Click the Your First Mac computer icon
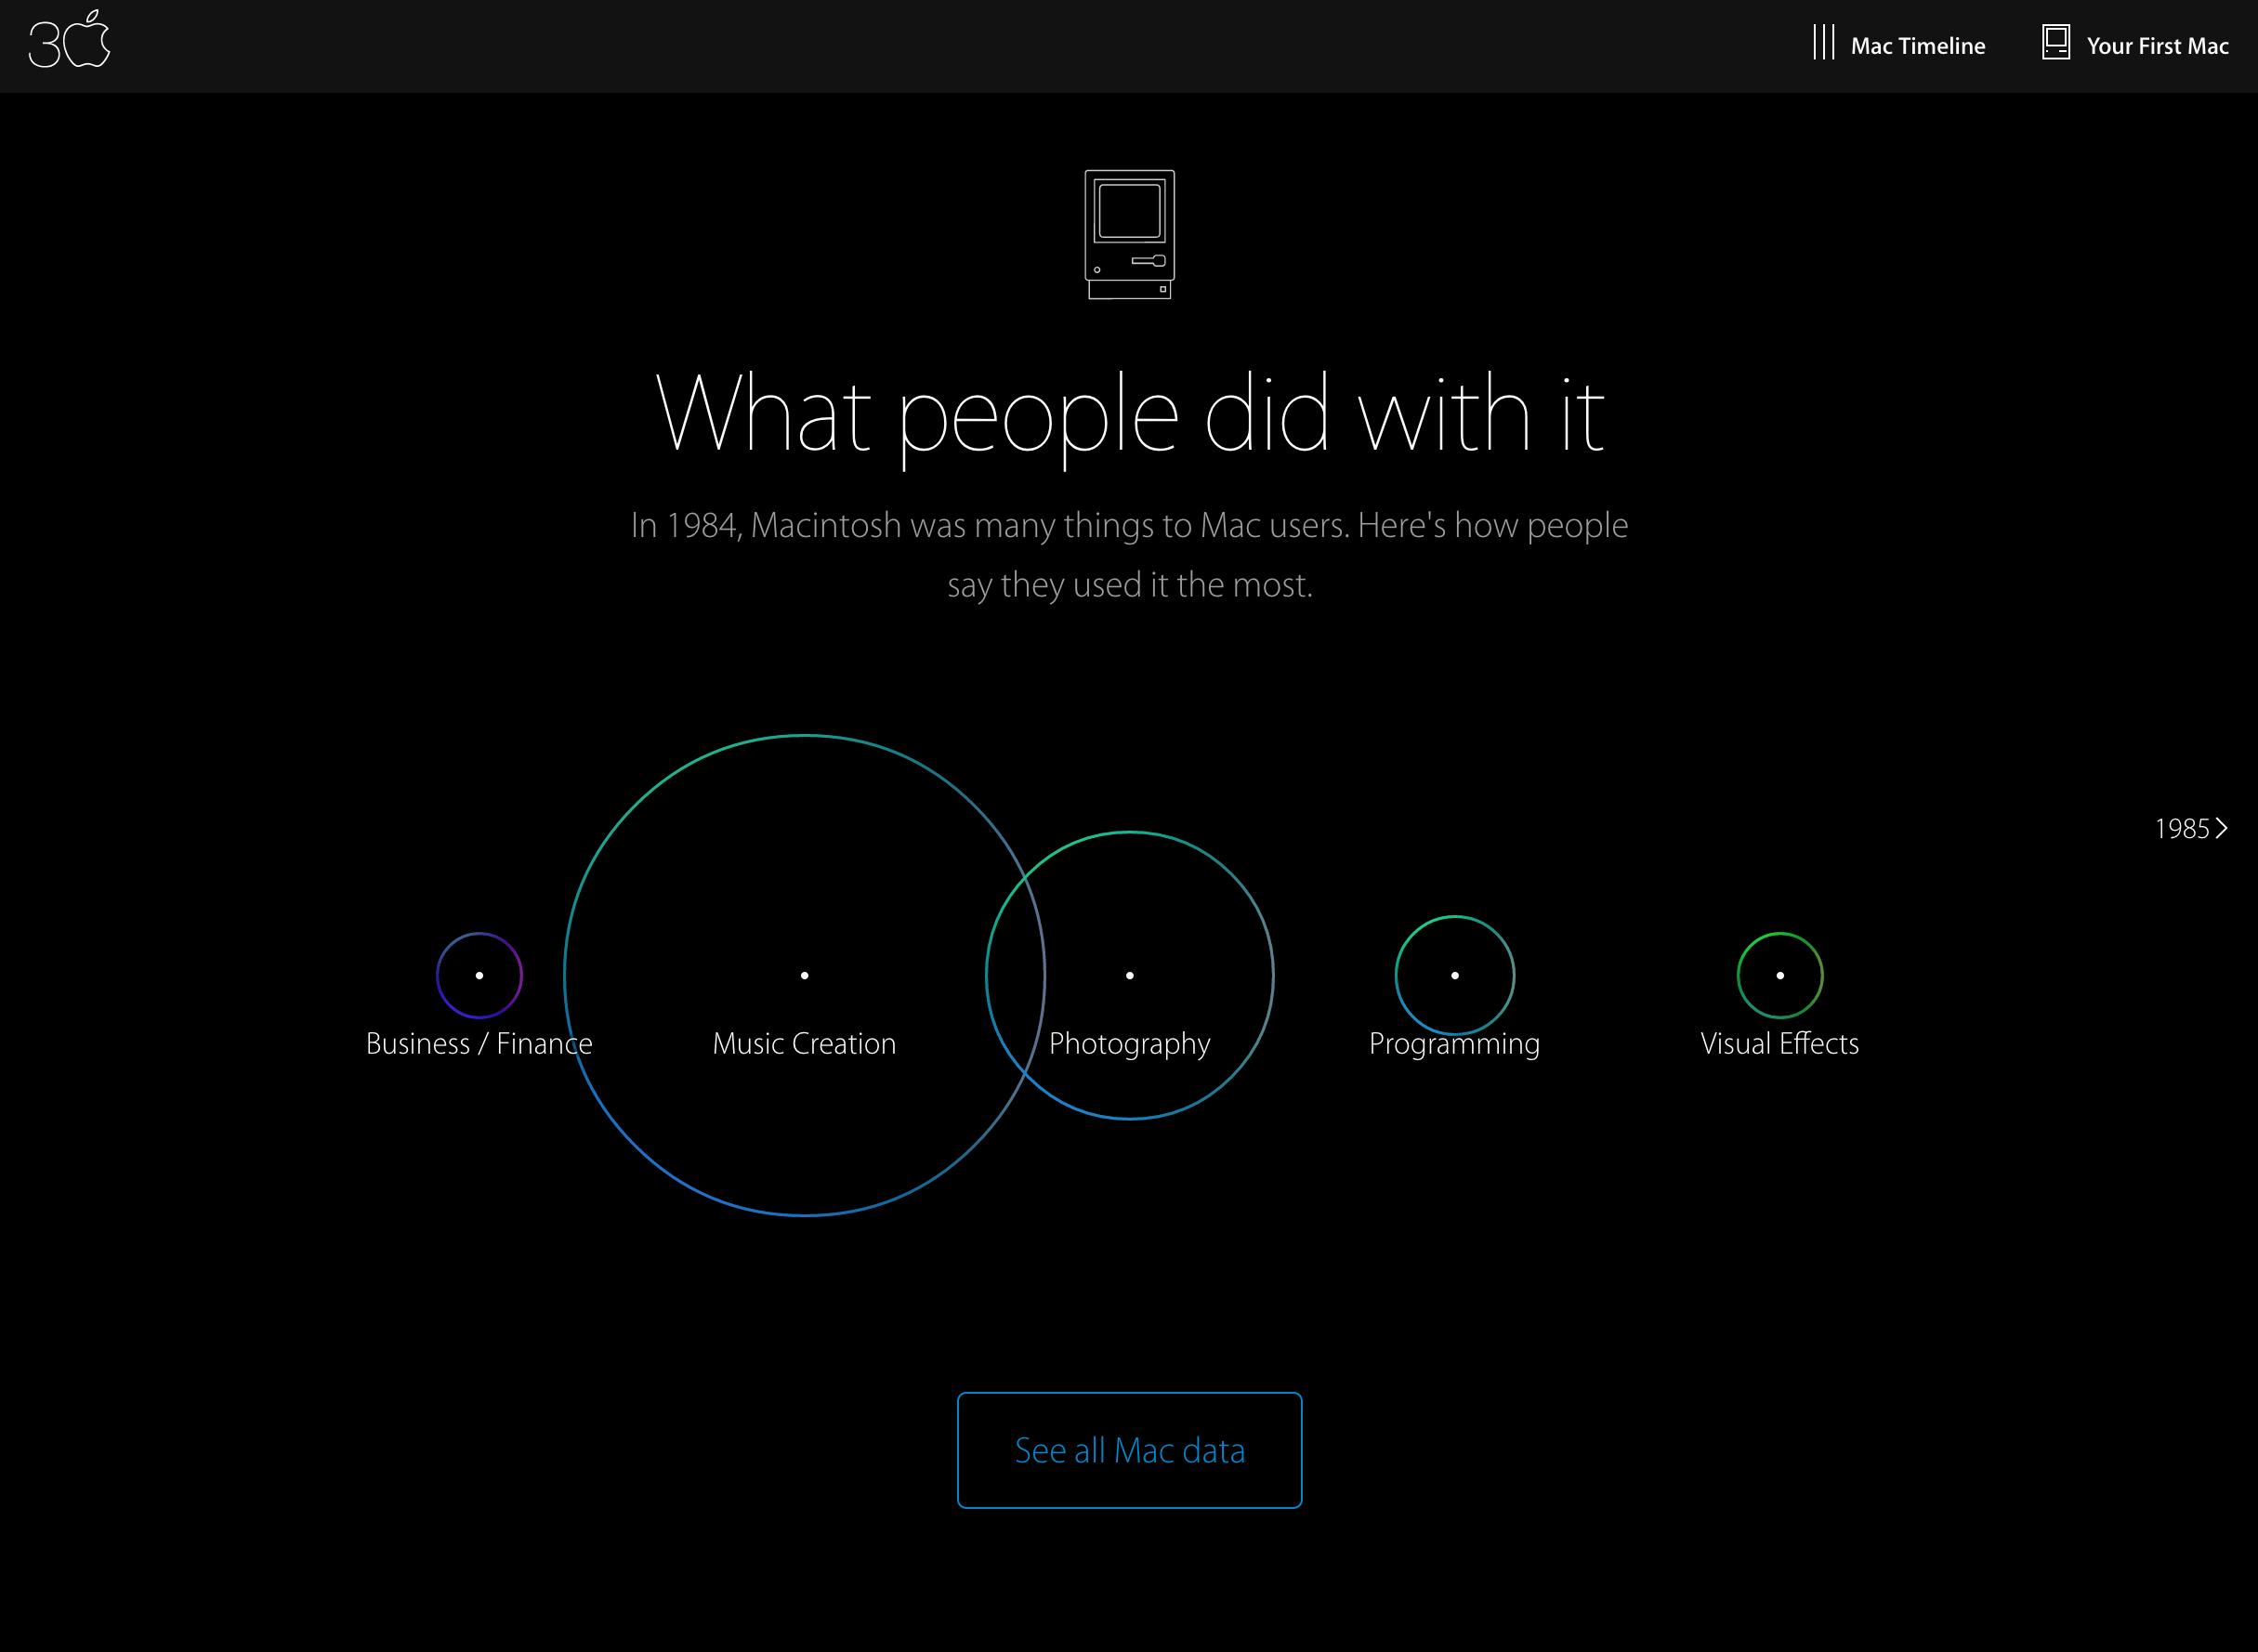 pos(2055,43)
